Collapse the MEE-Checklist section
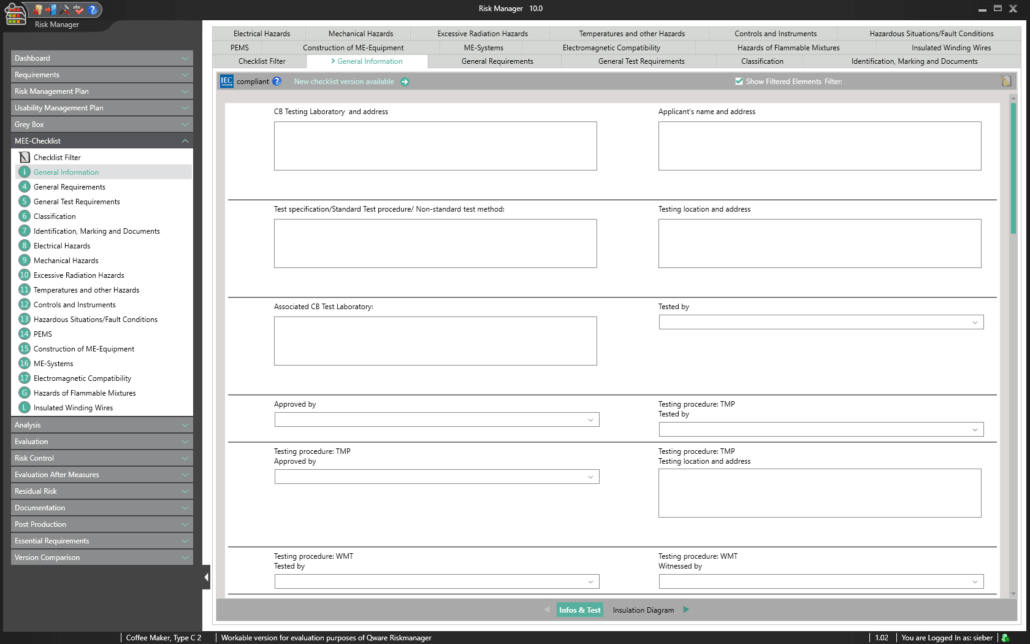This screenshot has height=644, width=1030. 102,141
